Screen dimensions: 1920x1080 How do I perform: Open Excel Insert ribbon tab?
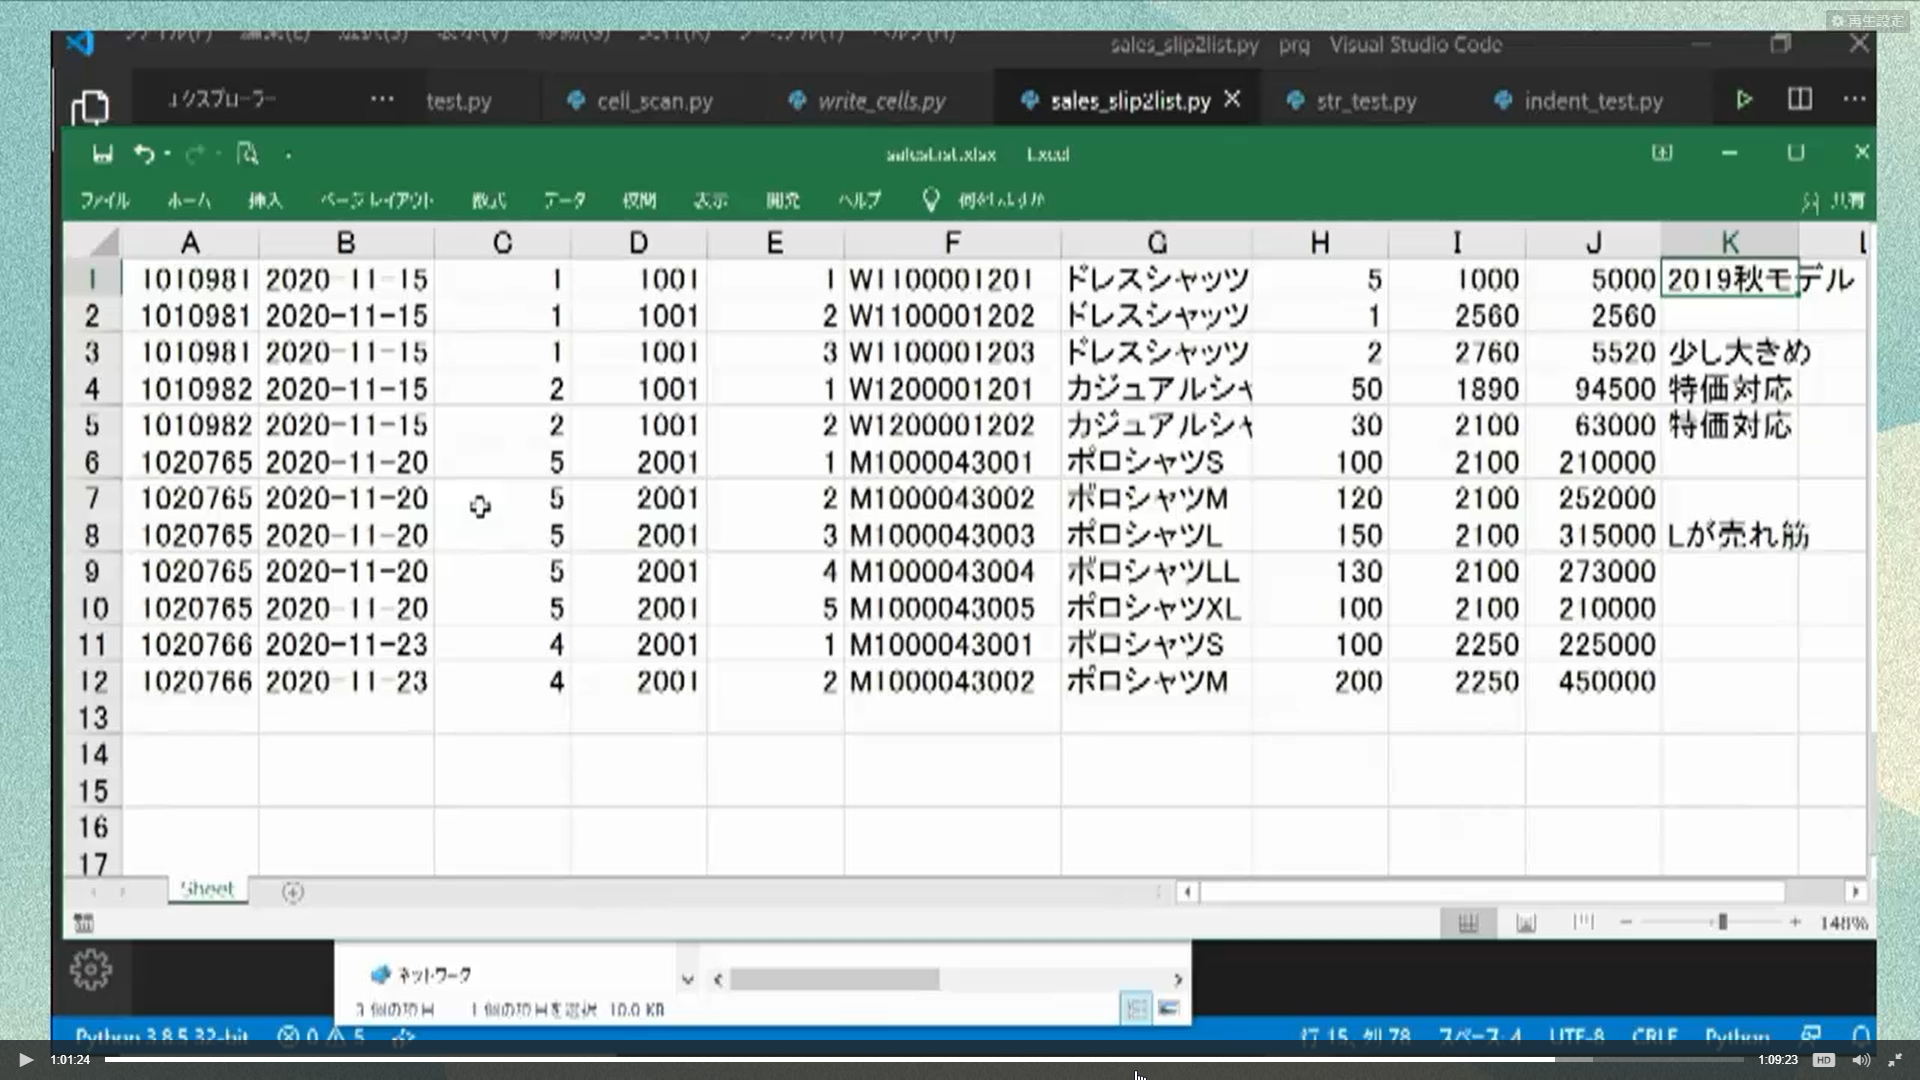click(x=265, y=201)
